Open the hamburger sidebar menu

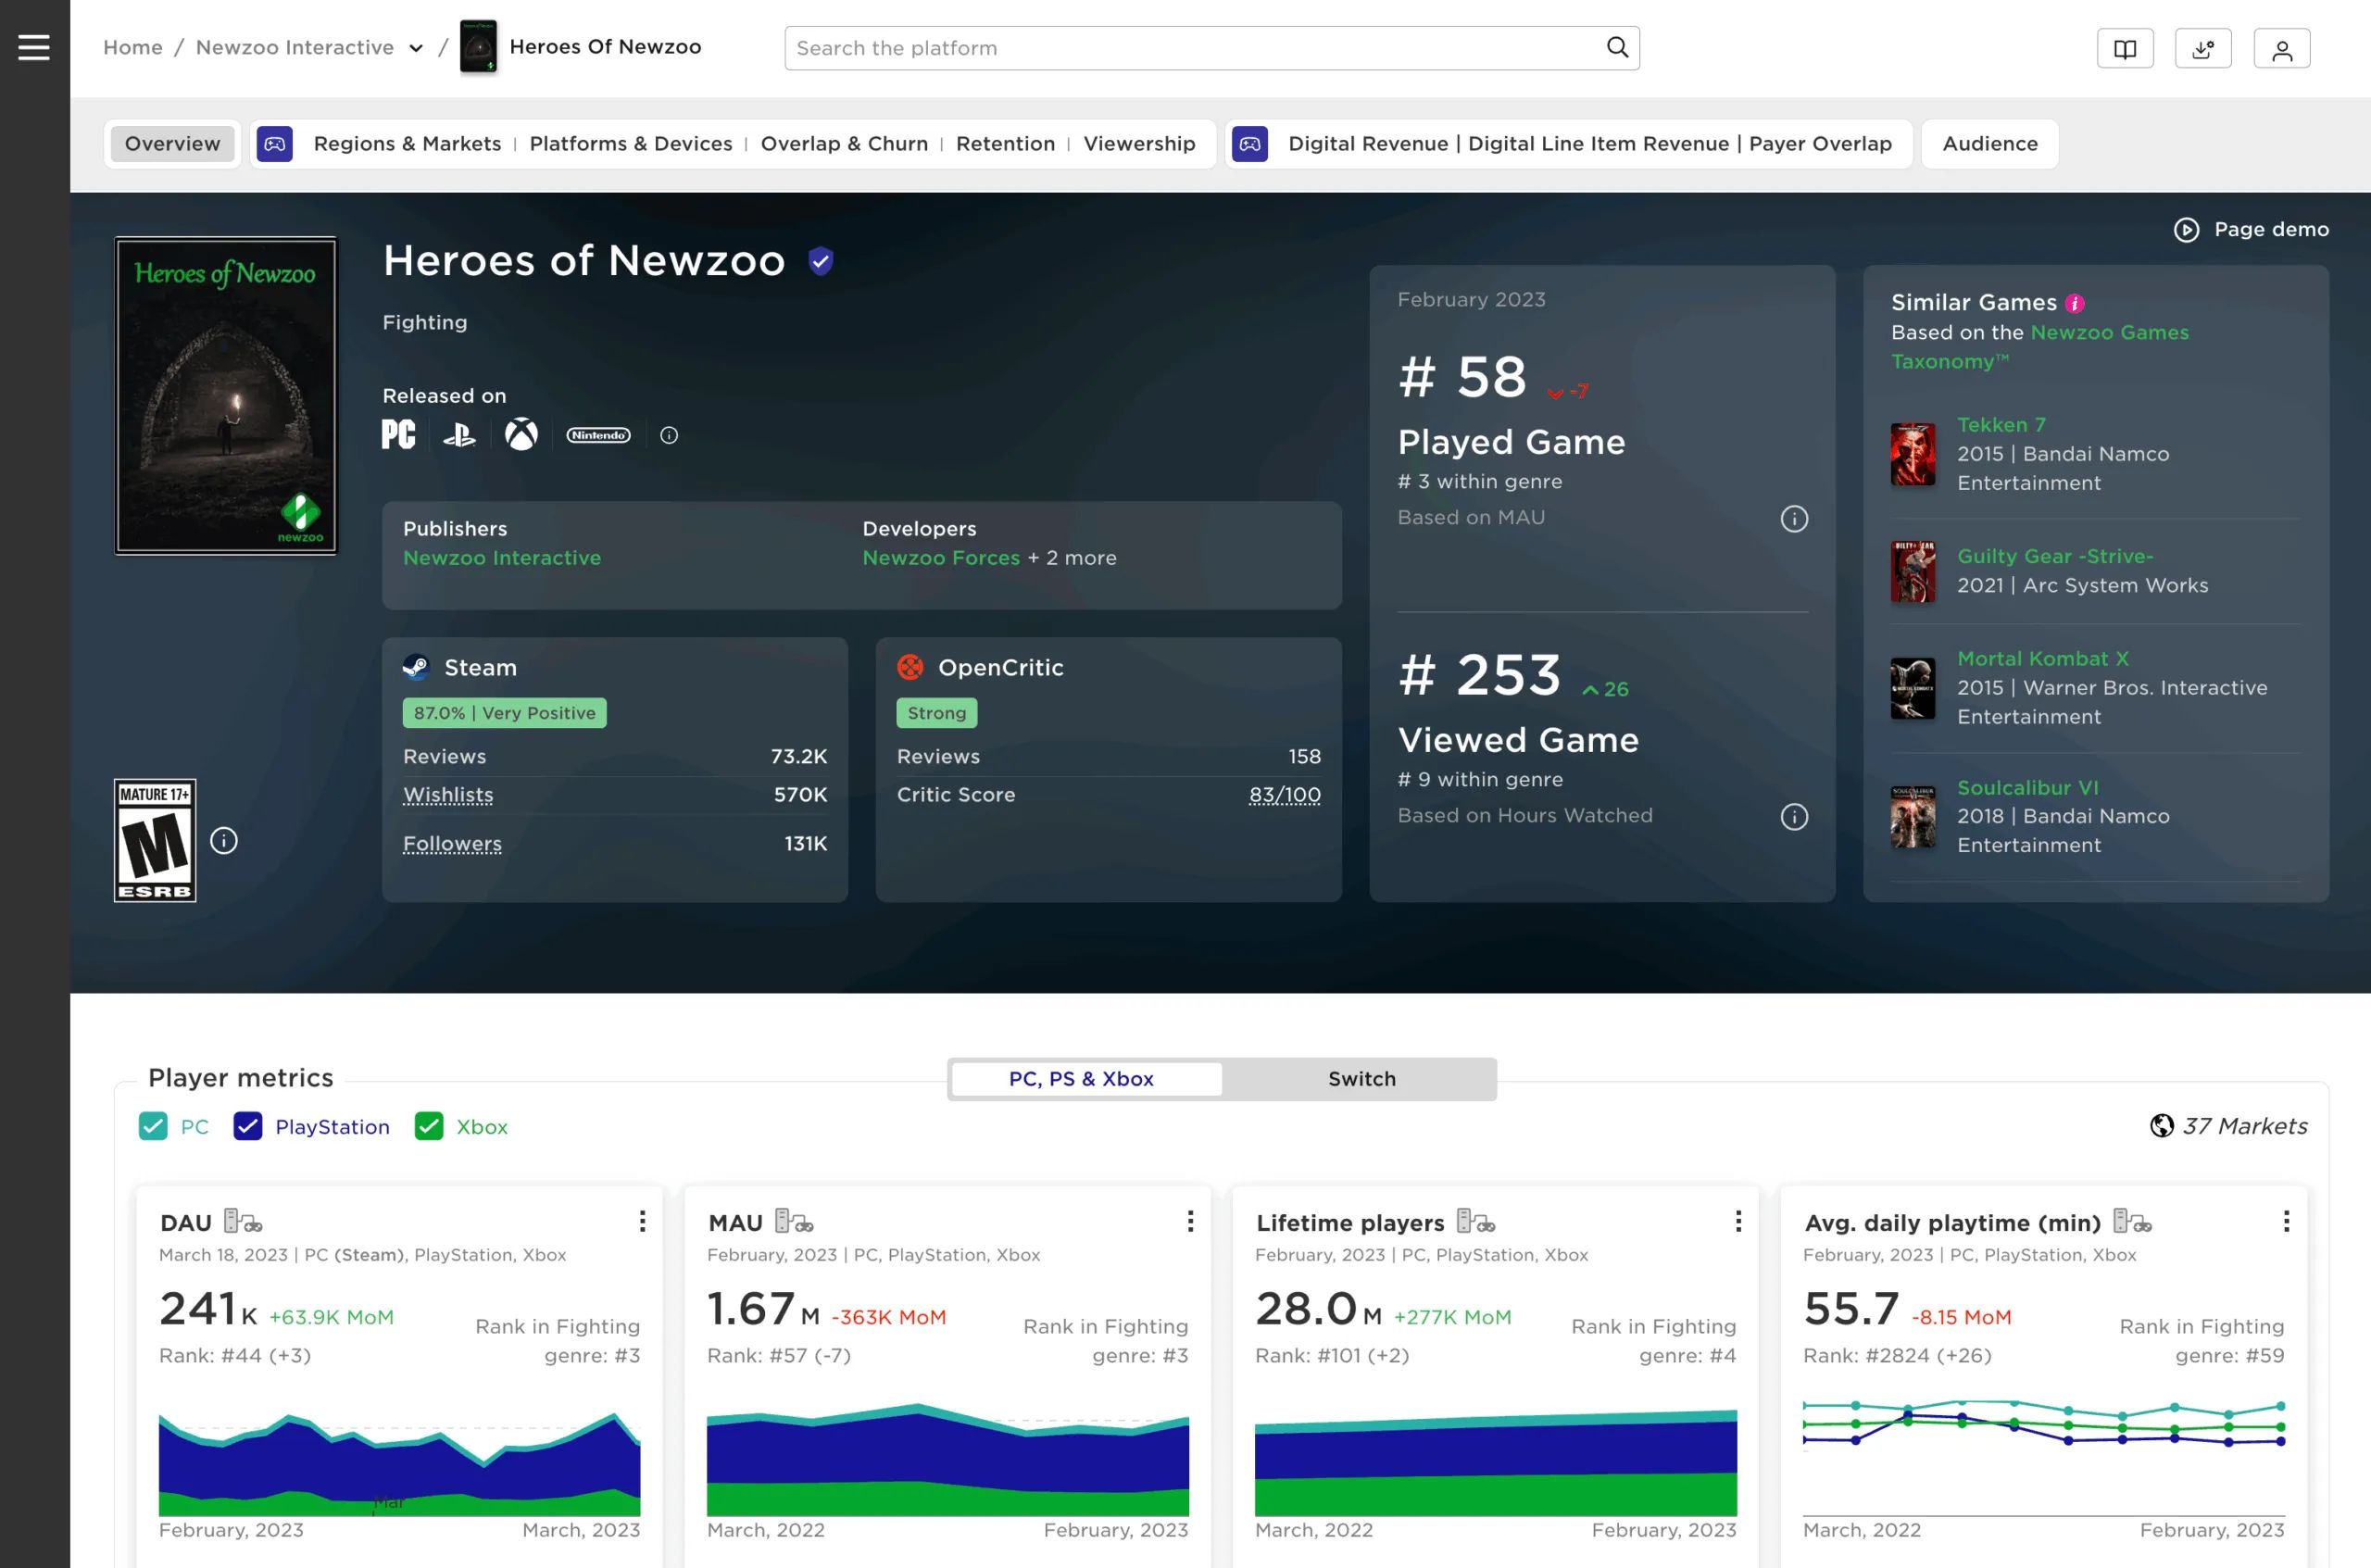pyautogui.click(x=34, y=47)
